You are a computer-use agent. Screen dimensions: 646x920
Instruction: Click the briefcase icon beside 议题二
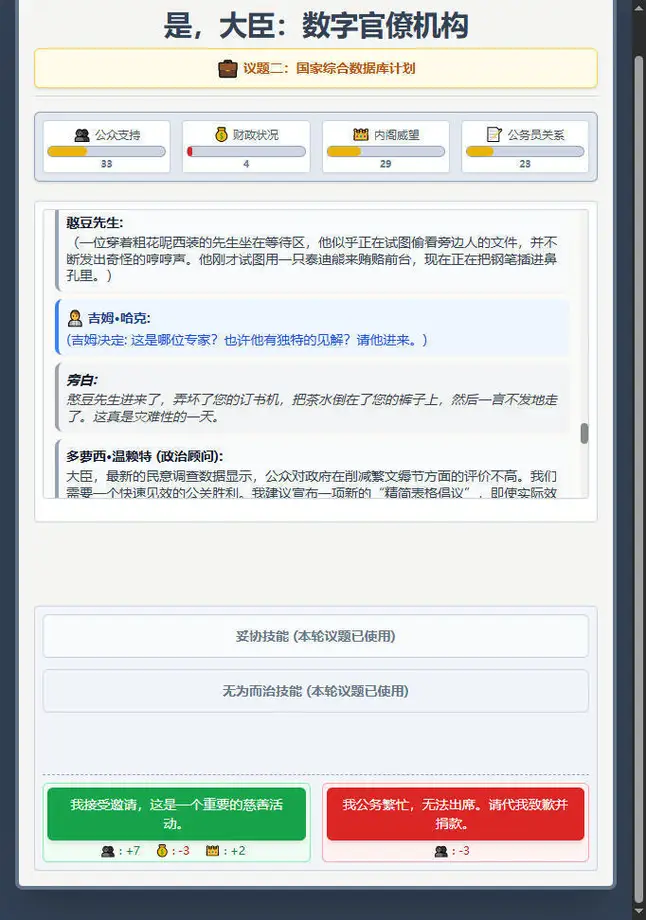pos(228,69)
